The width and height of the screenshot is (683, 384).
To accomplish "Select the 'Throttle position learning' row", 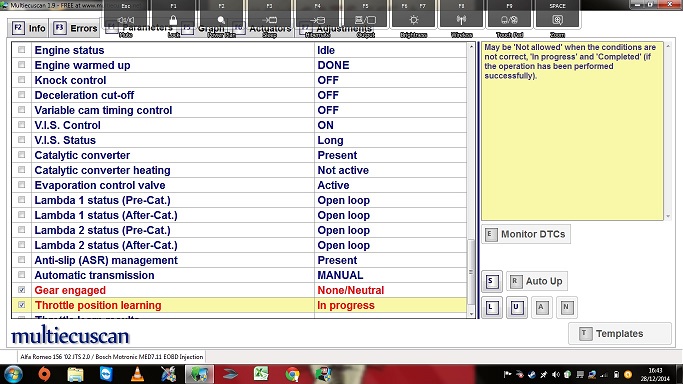I will point(239,305).
